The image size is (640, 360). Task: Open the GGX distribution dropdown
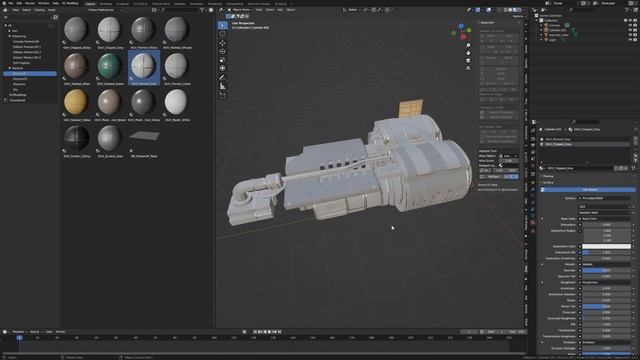click(604, 207)
